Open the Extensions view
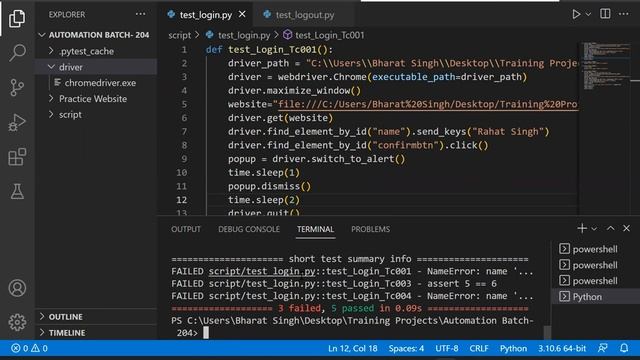This screenshot has height=360, width=640. click(17, 157)
